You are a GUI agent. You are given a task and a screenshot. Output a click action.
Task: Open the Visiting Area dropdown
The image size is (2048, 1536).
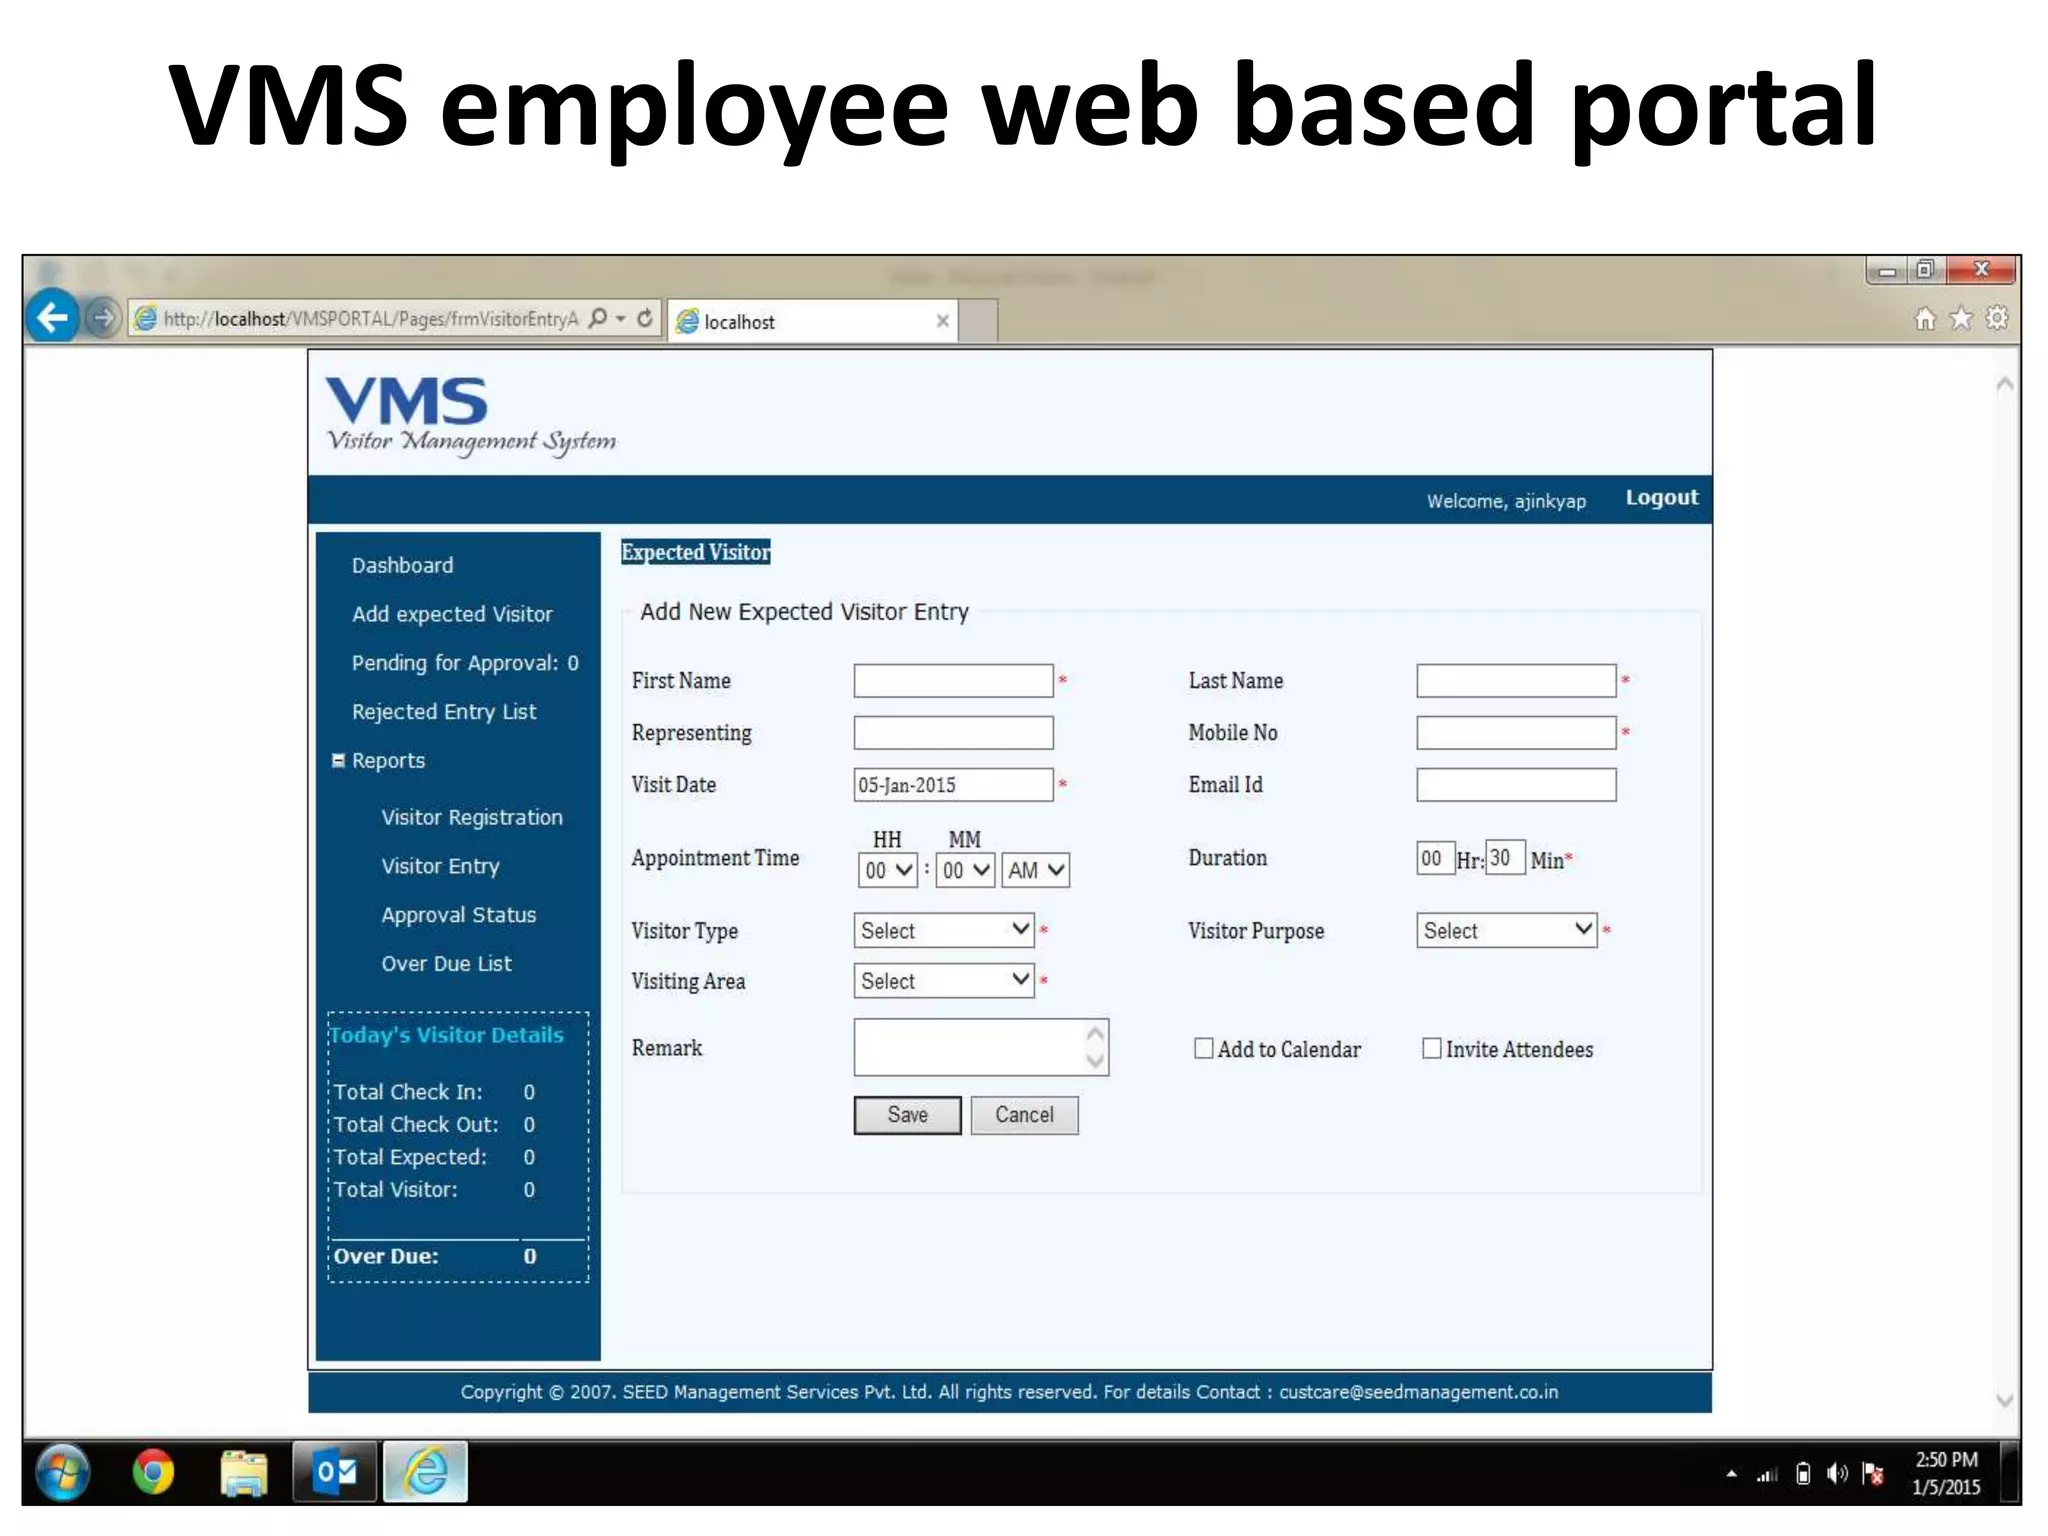pos(944,980)
